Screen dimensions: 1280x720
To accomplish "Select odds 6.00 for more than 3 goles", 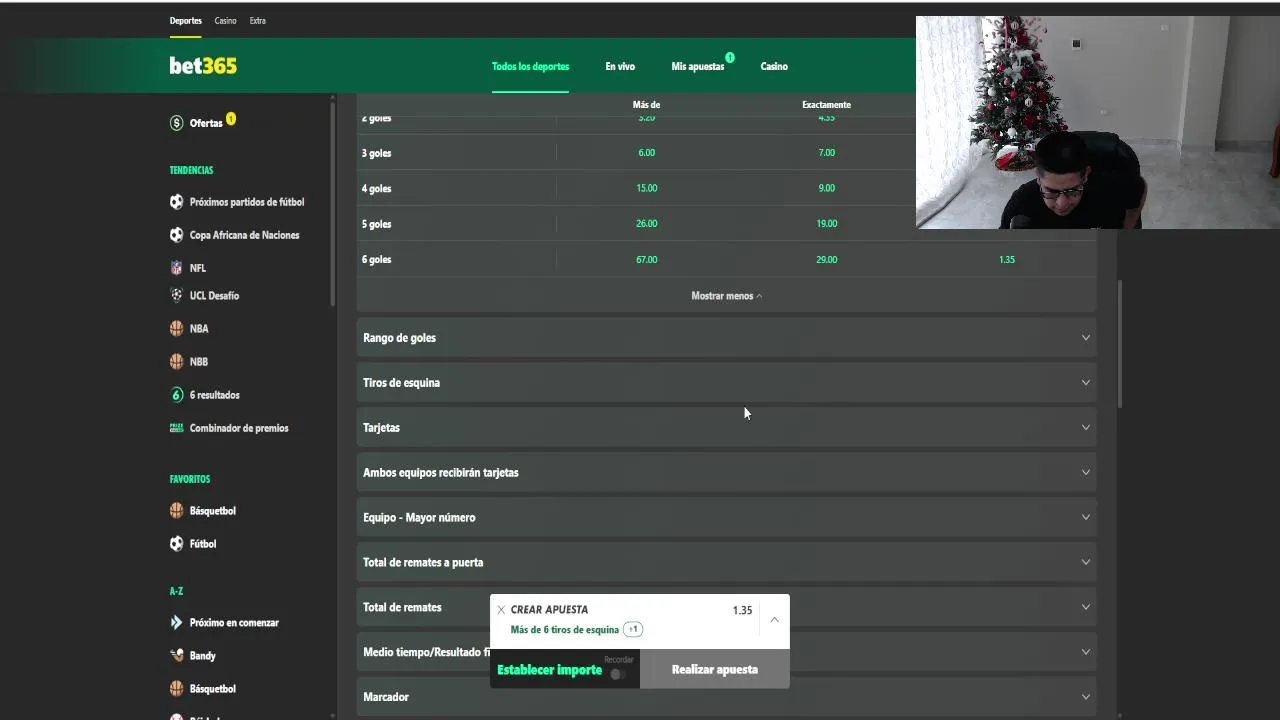I will click(x=647, y=153).
